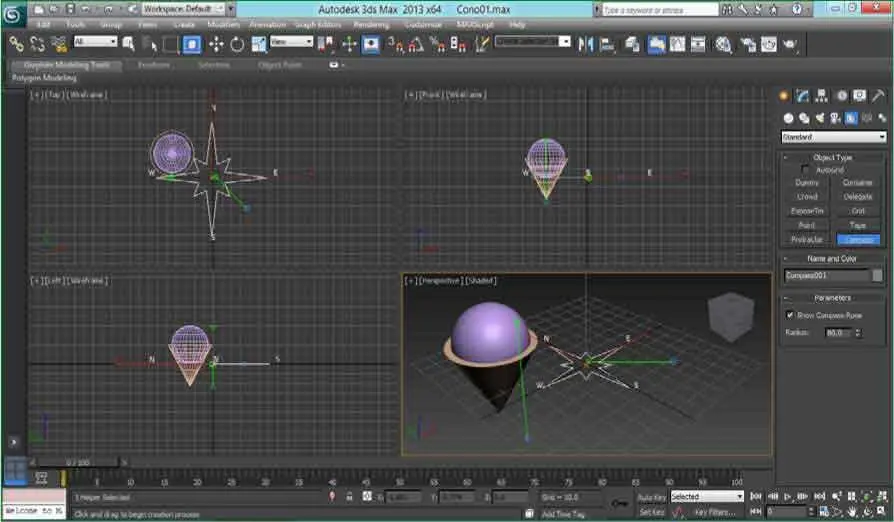Screen dimensions: 894x522
Task: Open the named selection sets dropdown
Action: tap(533, 42)
